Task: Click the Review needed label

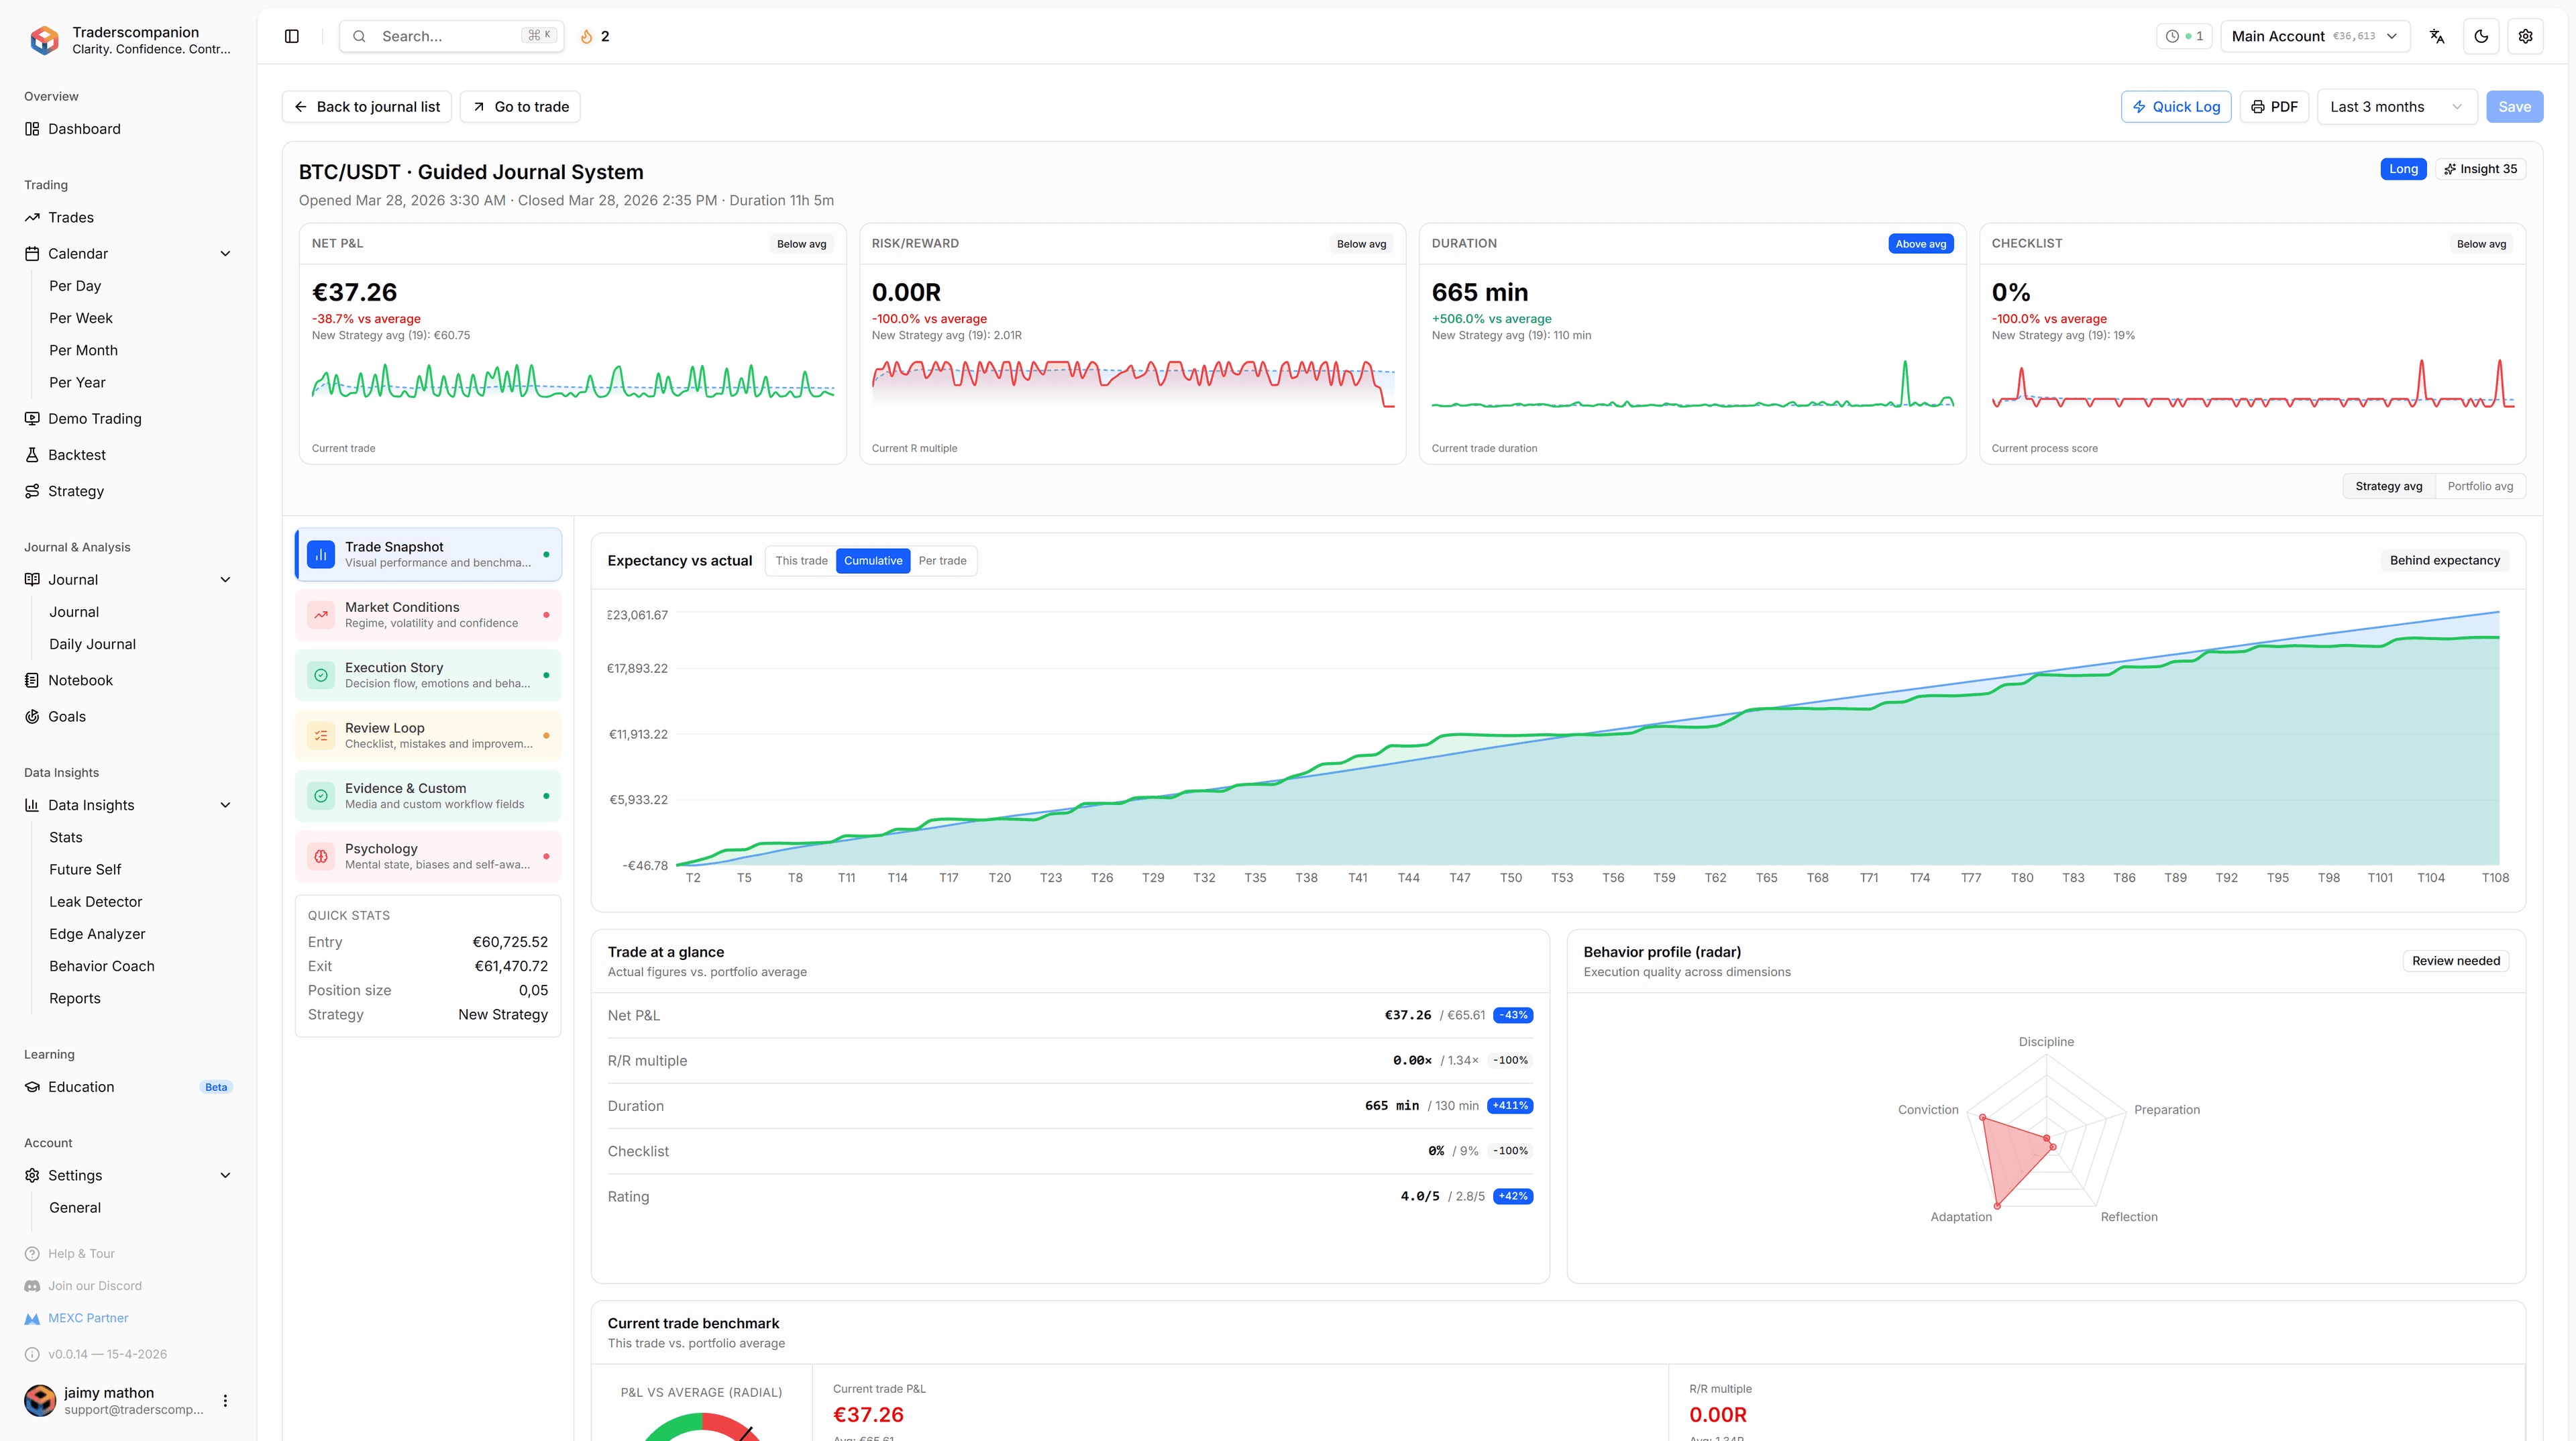Action: pyautogui.click(x=2455, y=961)
